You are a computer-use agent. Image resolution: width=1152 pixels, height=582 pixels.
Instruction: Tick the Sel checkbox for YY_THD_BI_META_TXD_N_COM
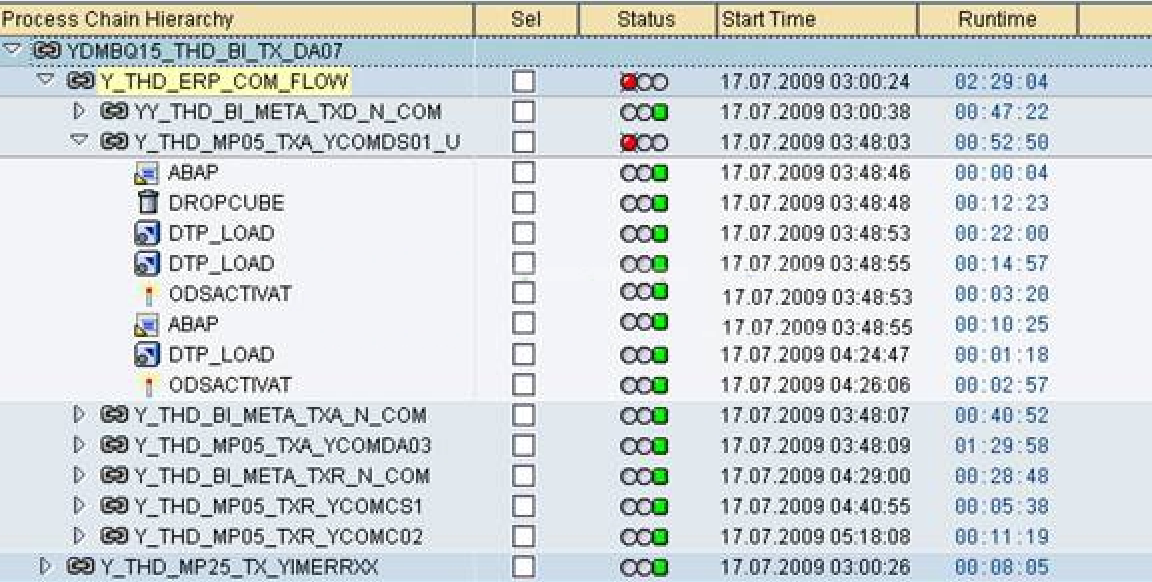coord(523,112)
